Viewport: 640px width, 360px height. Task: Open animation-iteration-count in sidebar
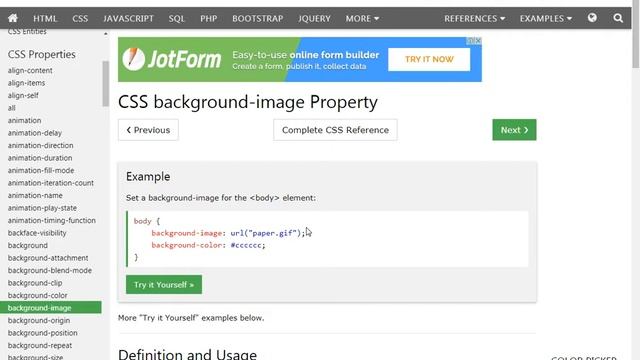51,183
